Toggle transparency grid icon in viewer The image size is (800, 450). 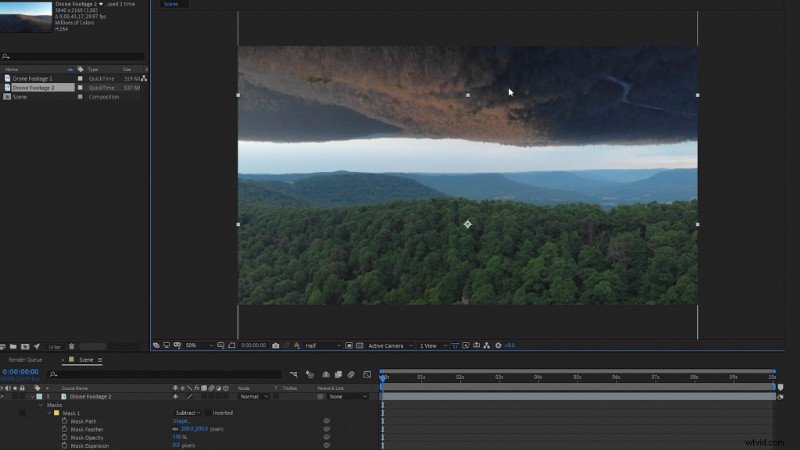tap(359, 345)
